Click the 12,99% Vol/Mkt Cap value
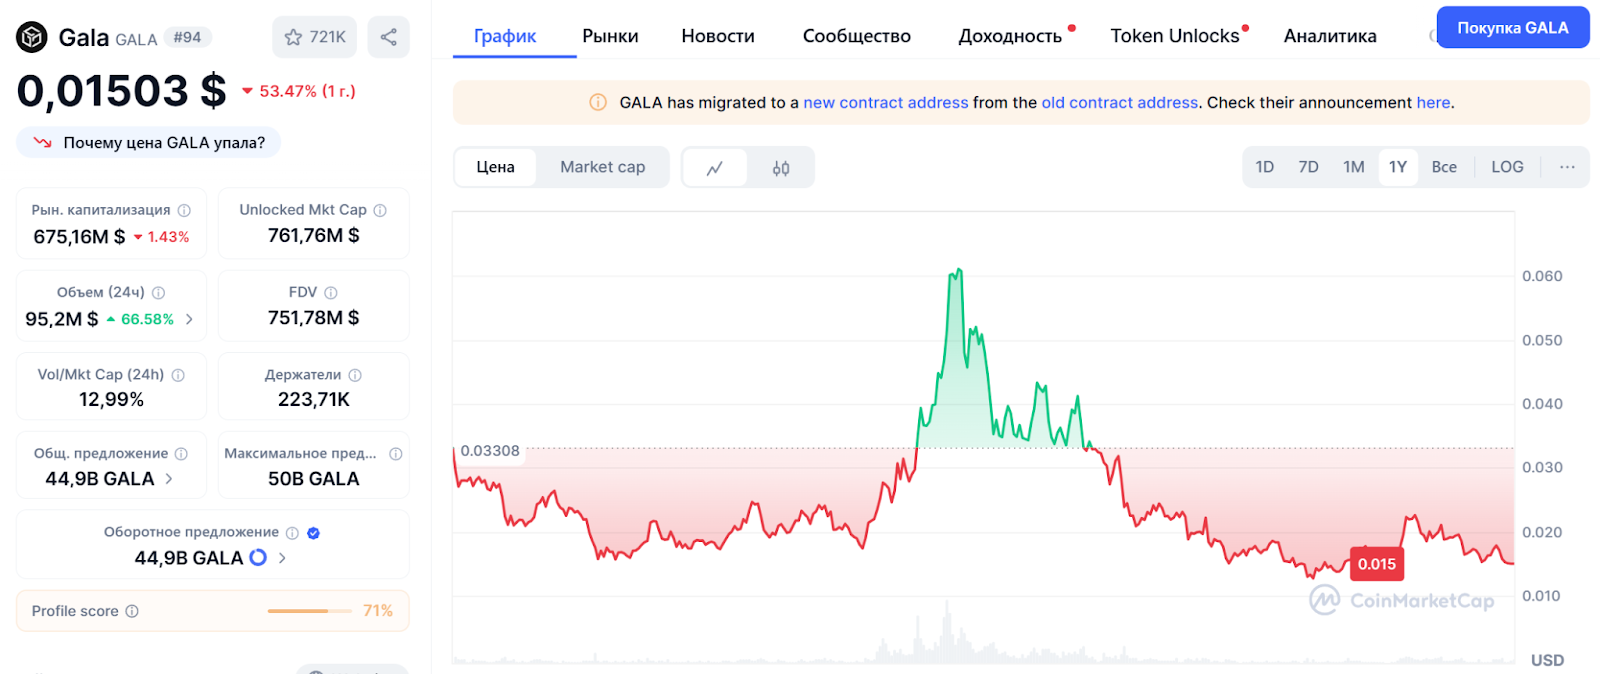The width and height of the screenshot is (1600, 674). [112, 399]
